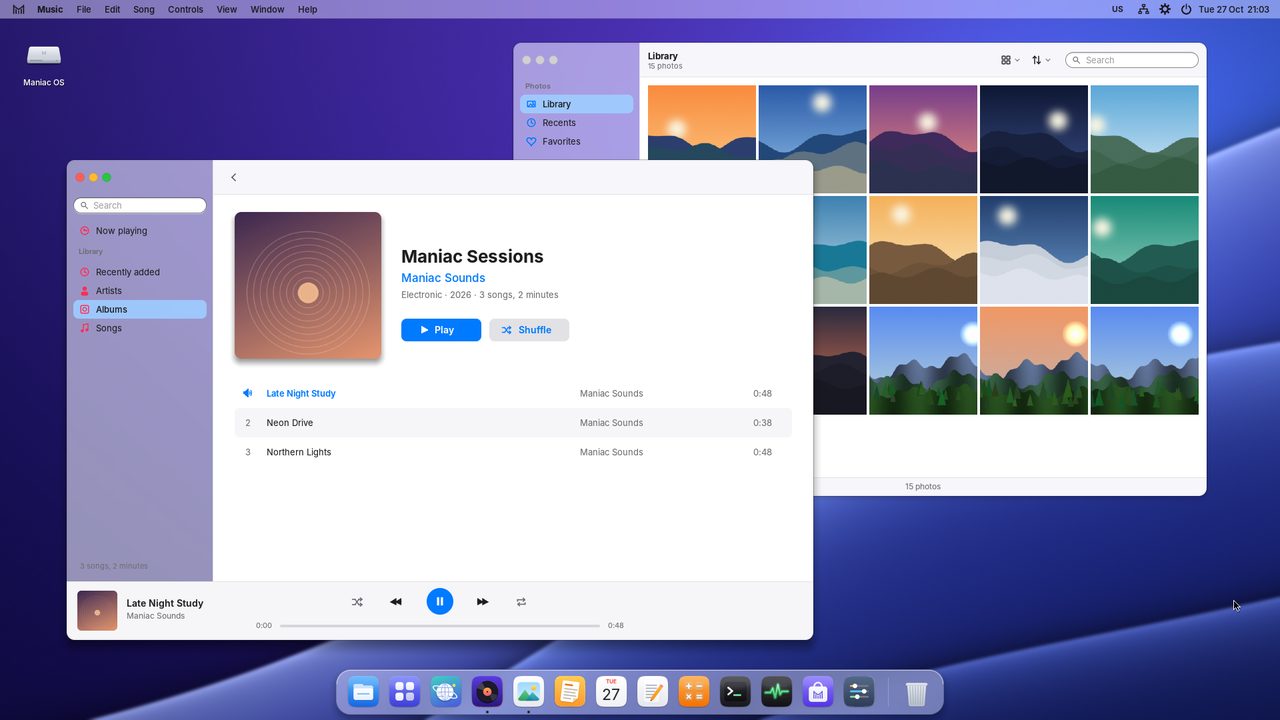1280x720 pixels.
Task: Go to the previous track
Action: pos(396,602)
